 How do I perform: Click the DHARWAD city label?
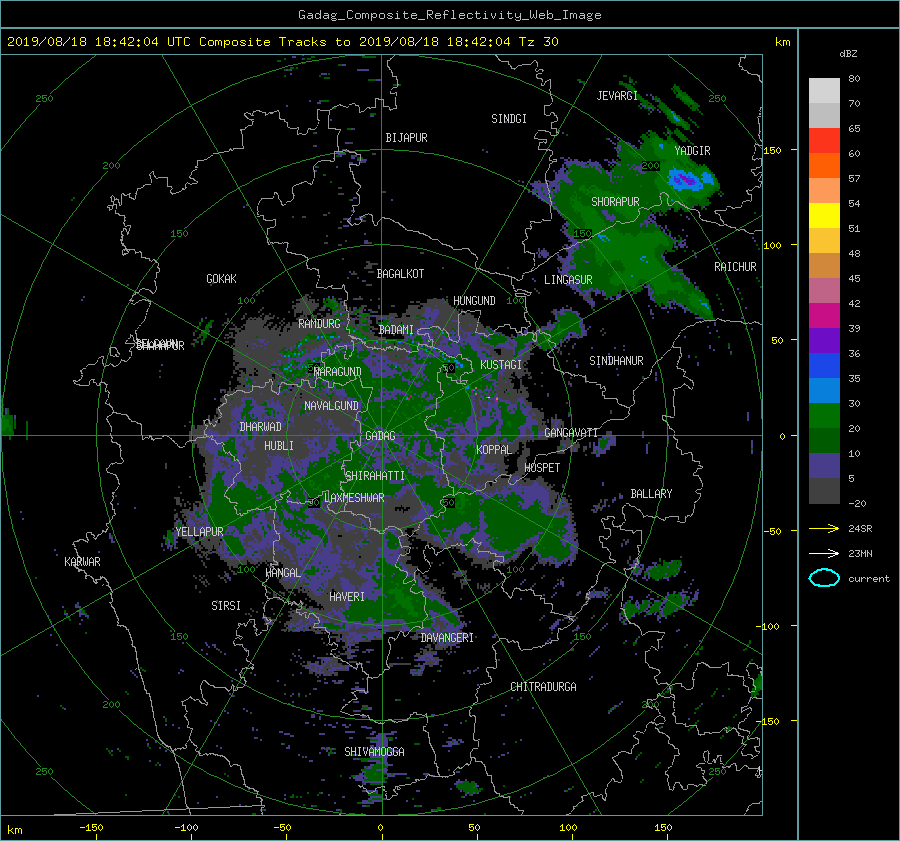pos(261,427)
